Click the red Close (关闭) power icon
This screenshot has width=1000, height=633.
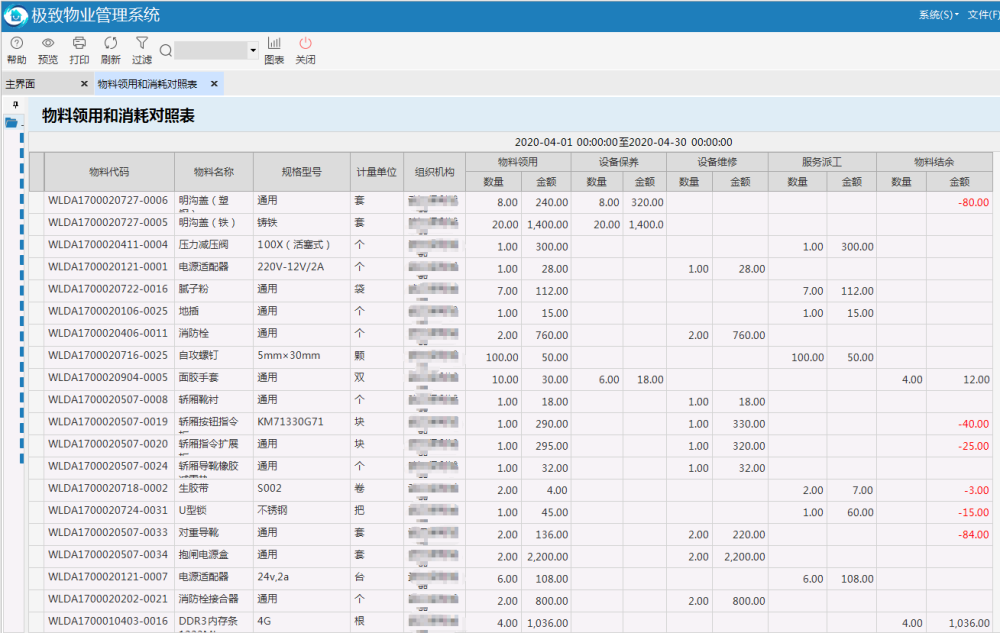pos(305,43)
